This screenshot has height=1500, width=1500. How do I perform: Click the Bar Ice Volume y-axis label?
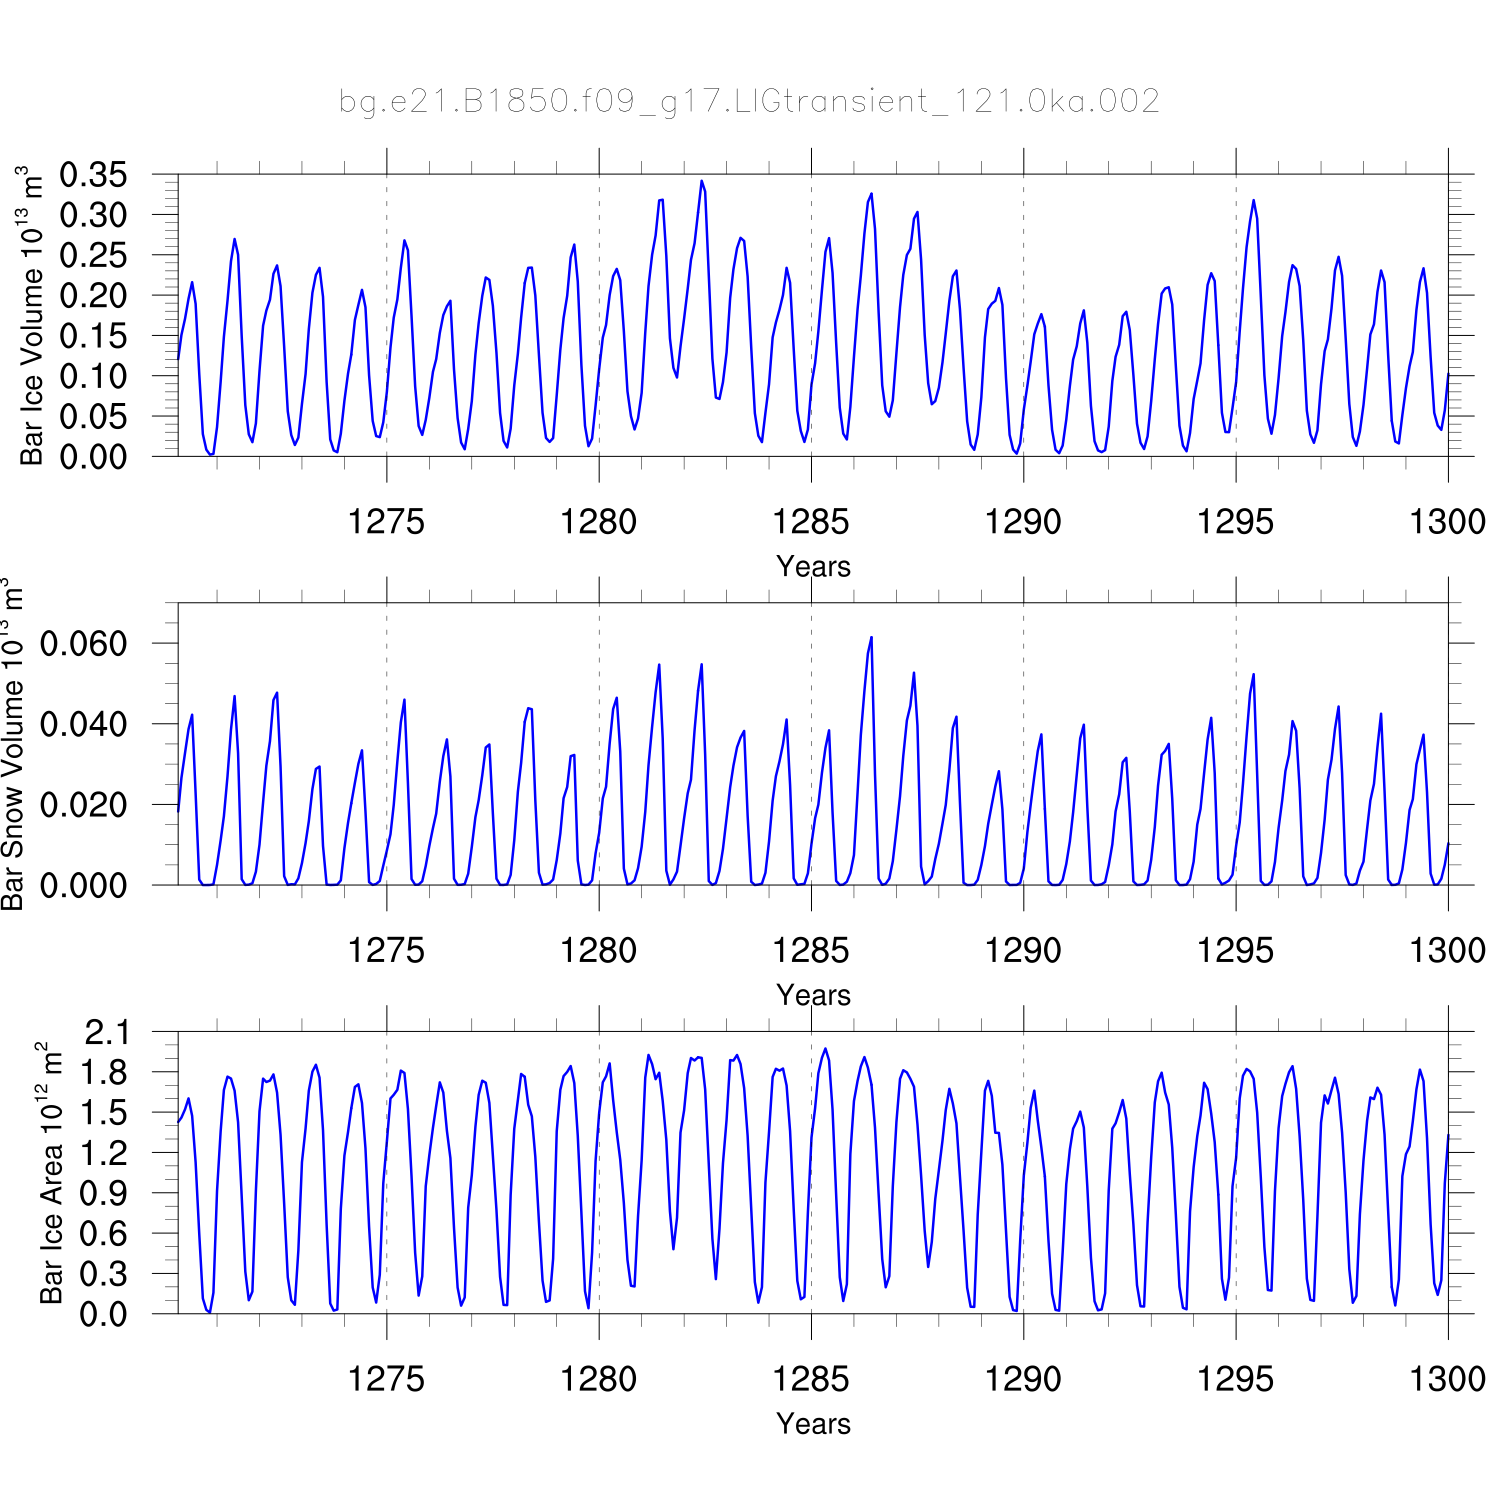[x=32, y=316]
